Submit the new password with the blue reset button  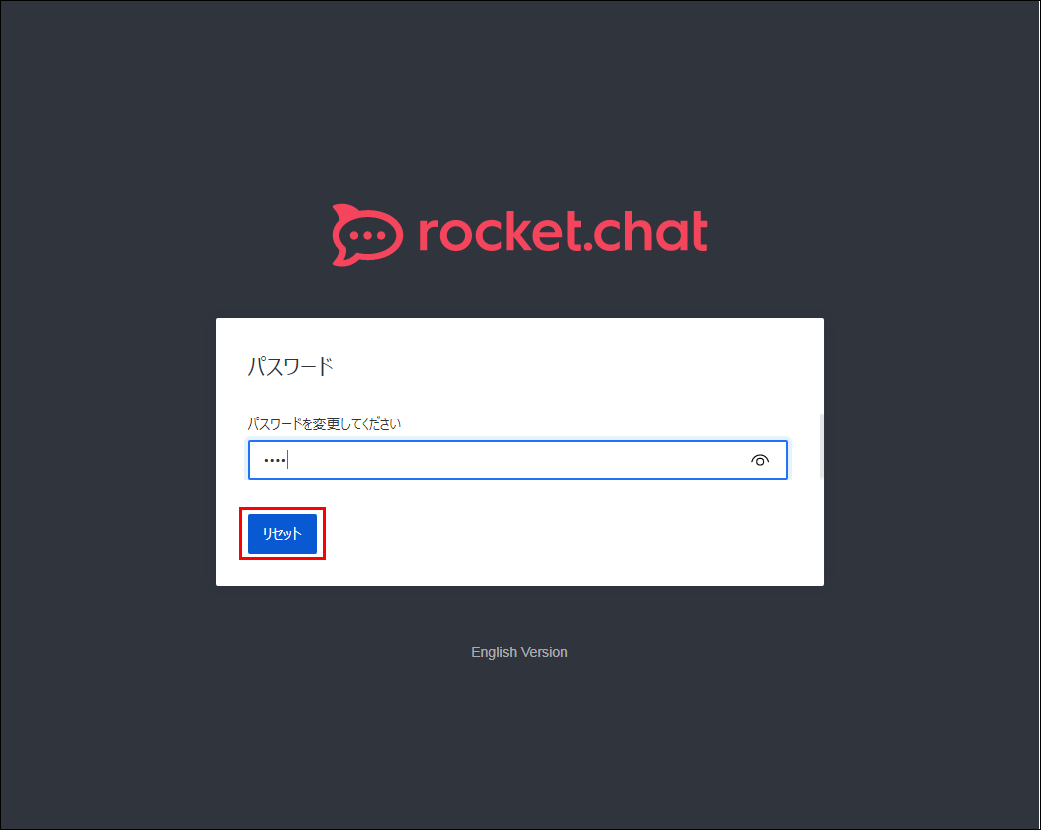tap(282, 534)
